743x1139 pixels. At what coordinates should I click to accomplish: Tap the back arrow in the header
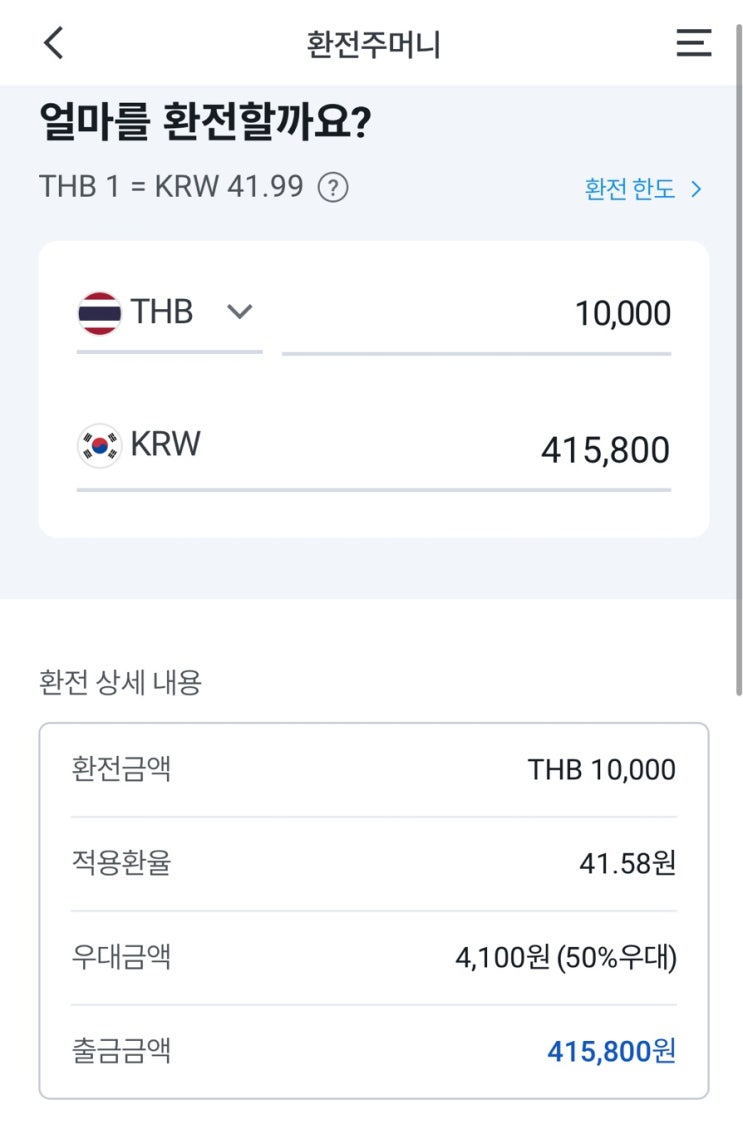click(x=54, y=43)
